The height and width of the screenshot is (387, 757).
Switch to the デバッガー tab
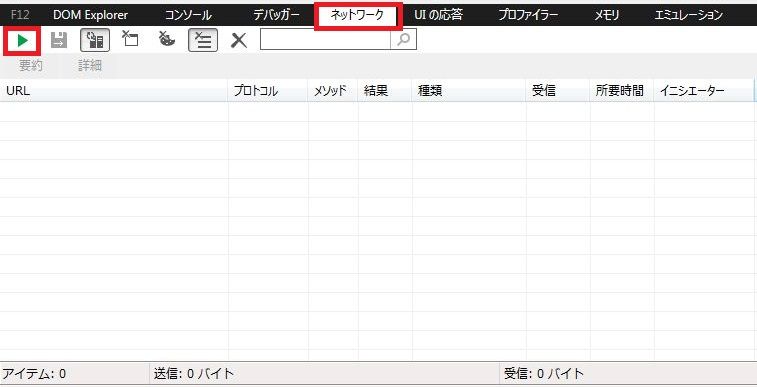pyautogui.click(x=277, y=15)
